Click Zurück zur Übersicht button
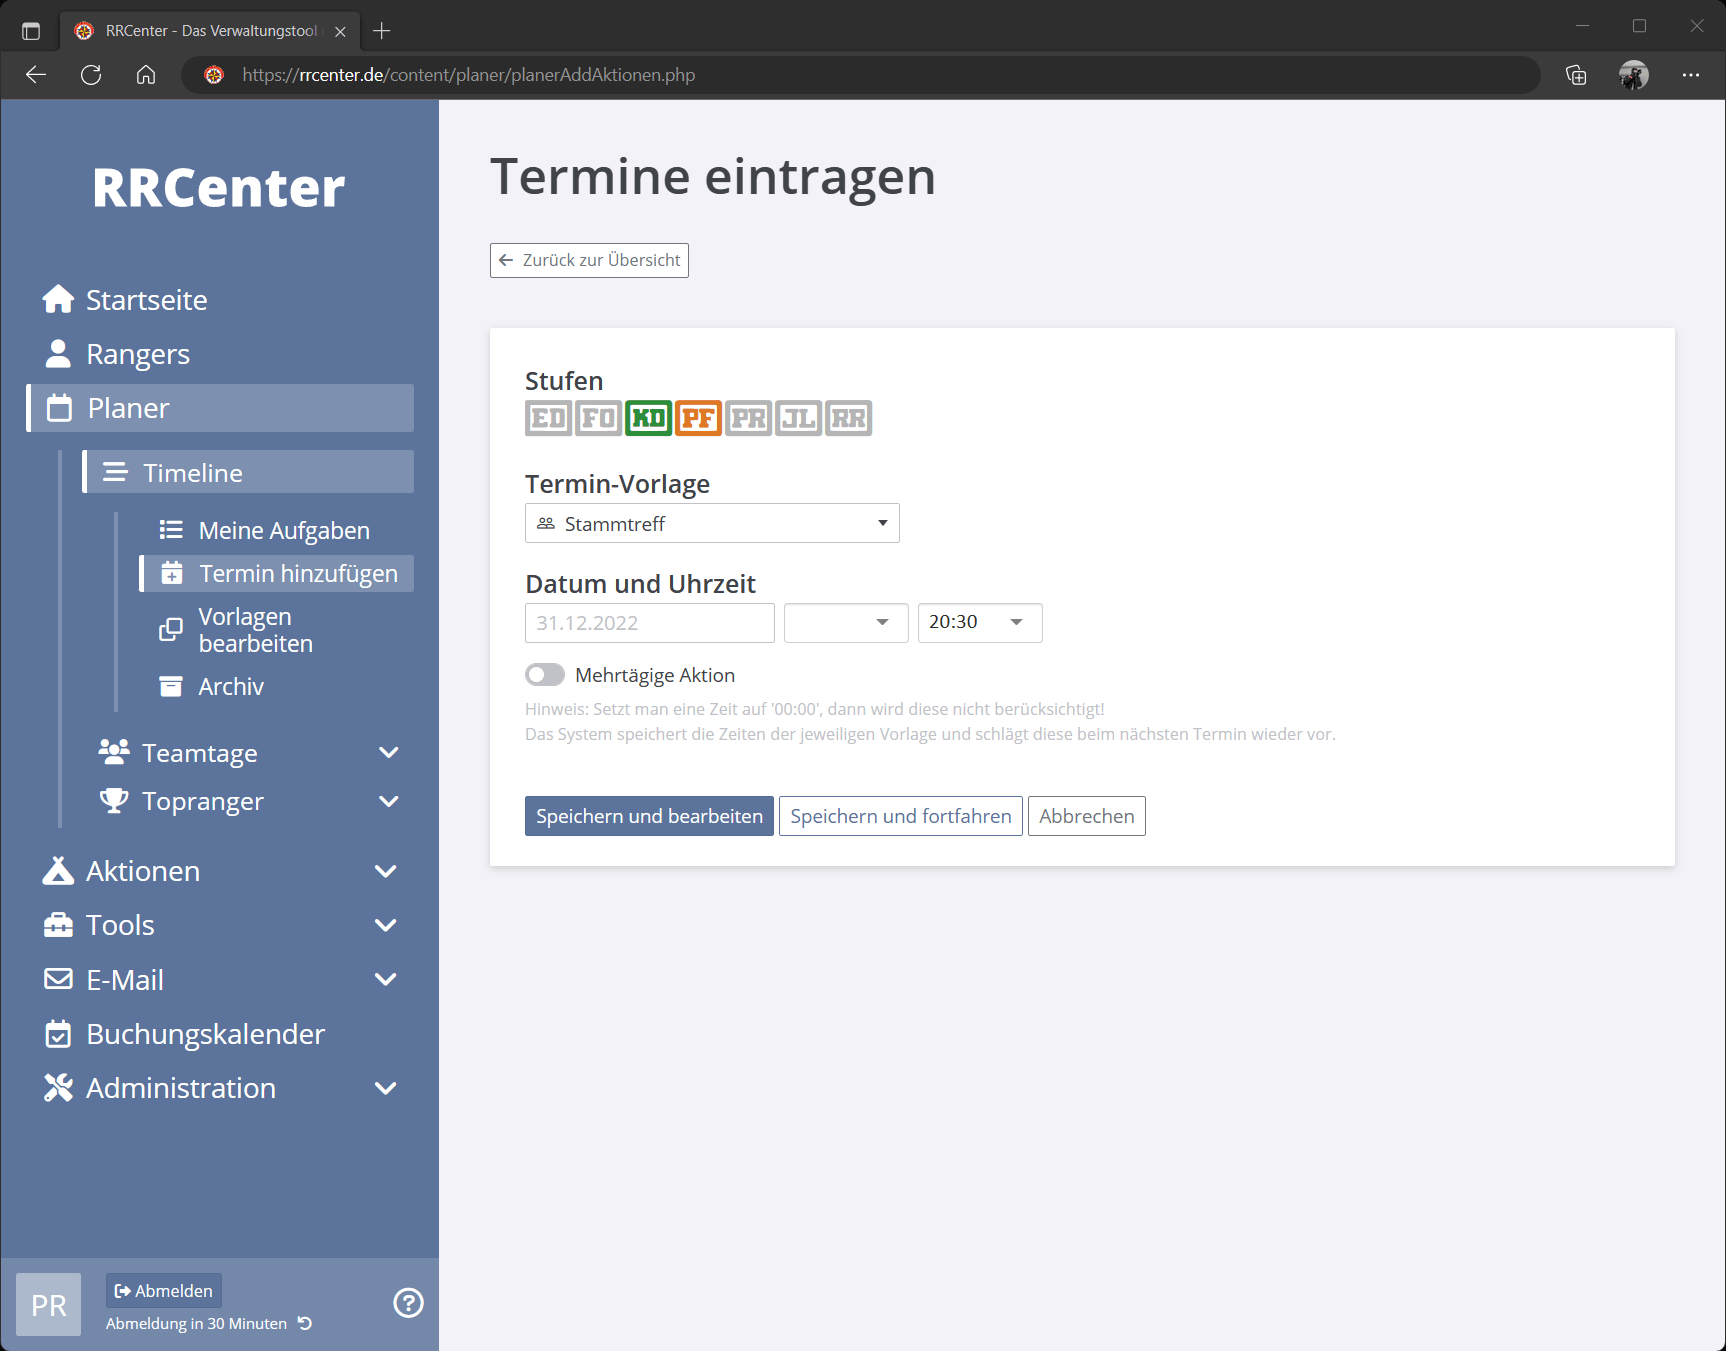Screen dimensions: 1726x1351 pos(589,260)
